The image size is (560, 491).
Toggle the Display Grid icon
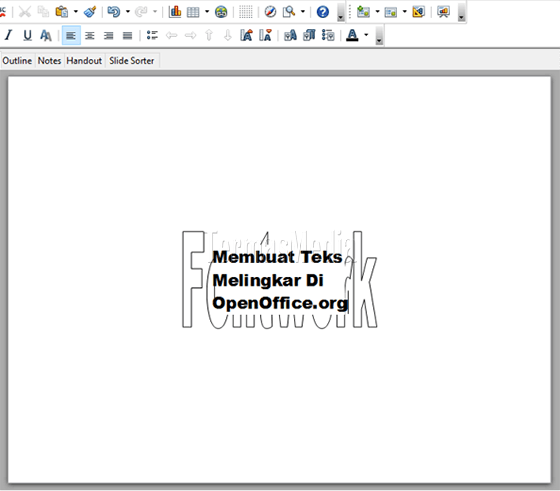point(246,12)
